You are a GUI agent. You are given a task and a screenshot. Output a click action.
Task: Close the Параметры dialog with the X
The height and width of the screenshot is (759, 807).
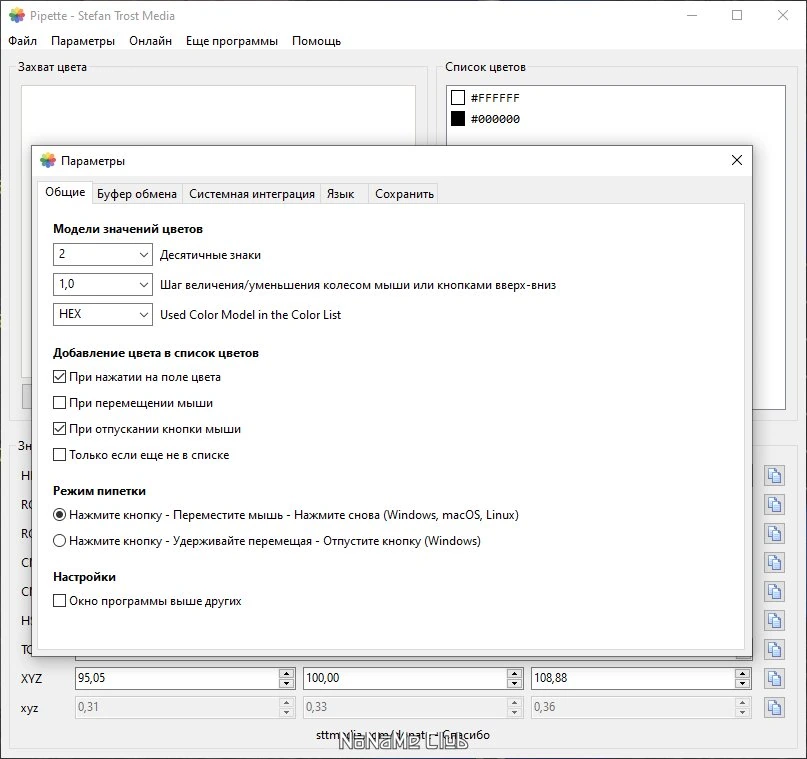point(736,161)
